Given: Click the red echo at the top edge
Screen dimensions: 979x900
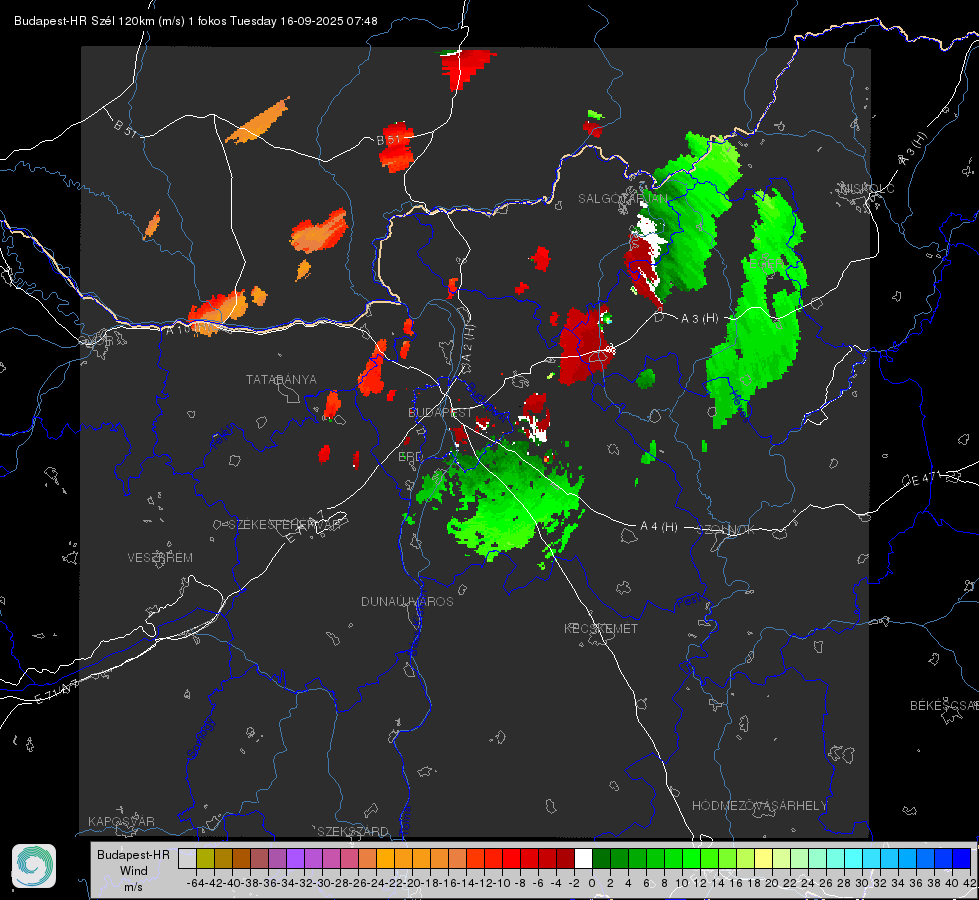Looking at the screenshot, I should coord(465,67).
